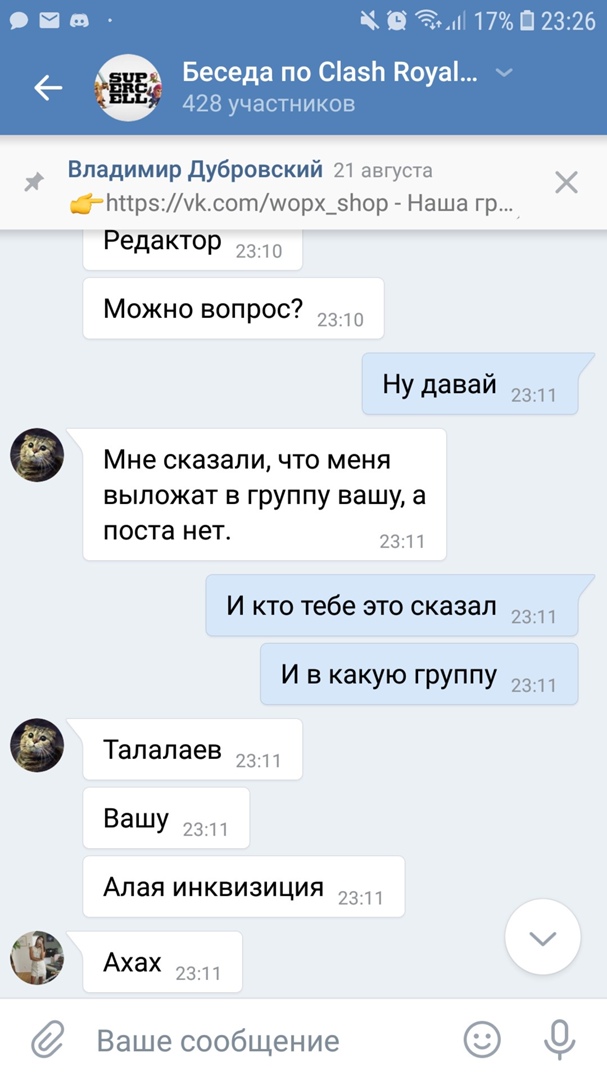
Task: Tap the back arrow in the header
Action: (x=48, y=87)
